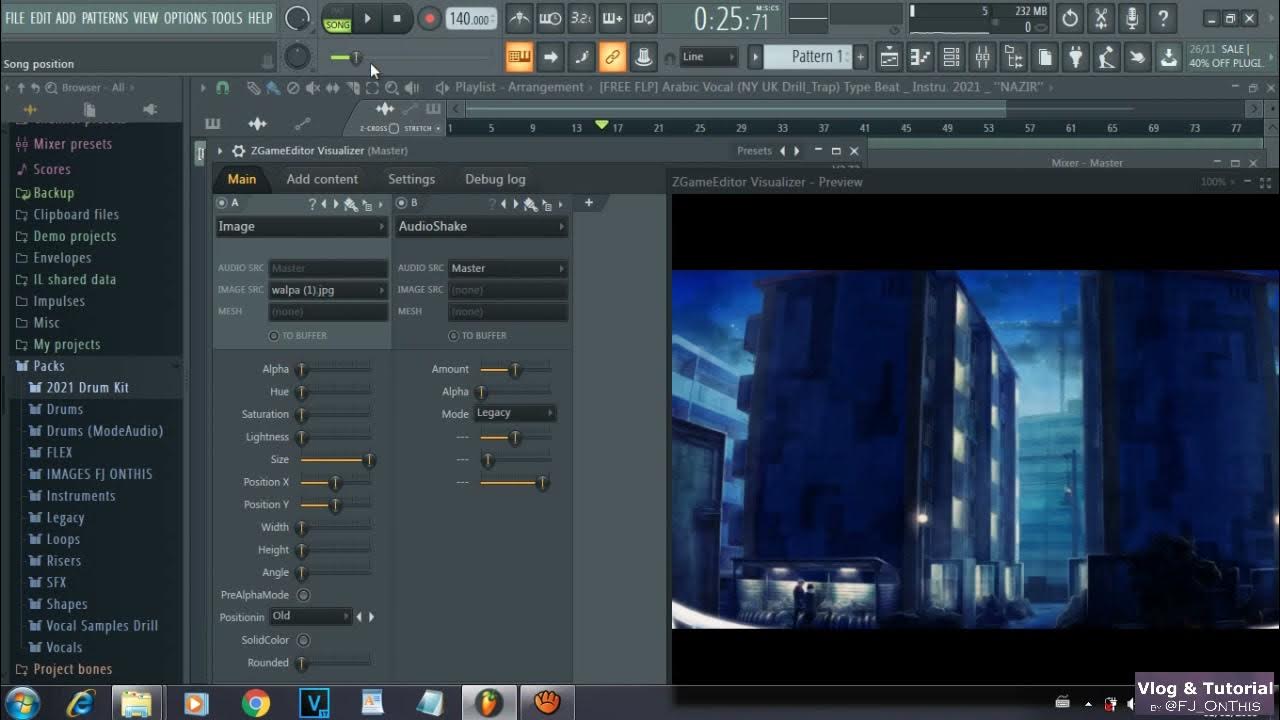Open the PATTERNS menu
Image resolution: width=1280 pixels, height=720 pixels.
coord(104,18)
